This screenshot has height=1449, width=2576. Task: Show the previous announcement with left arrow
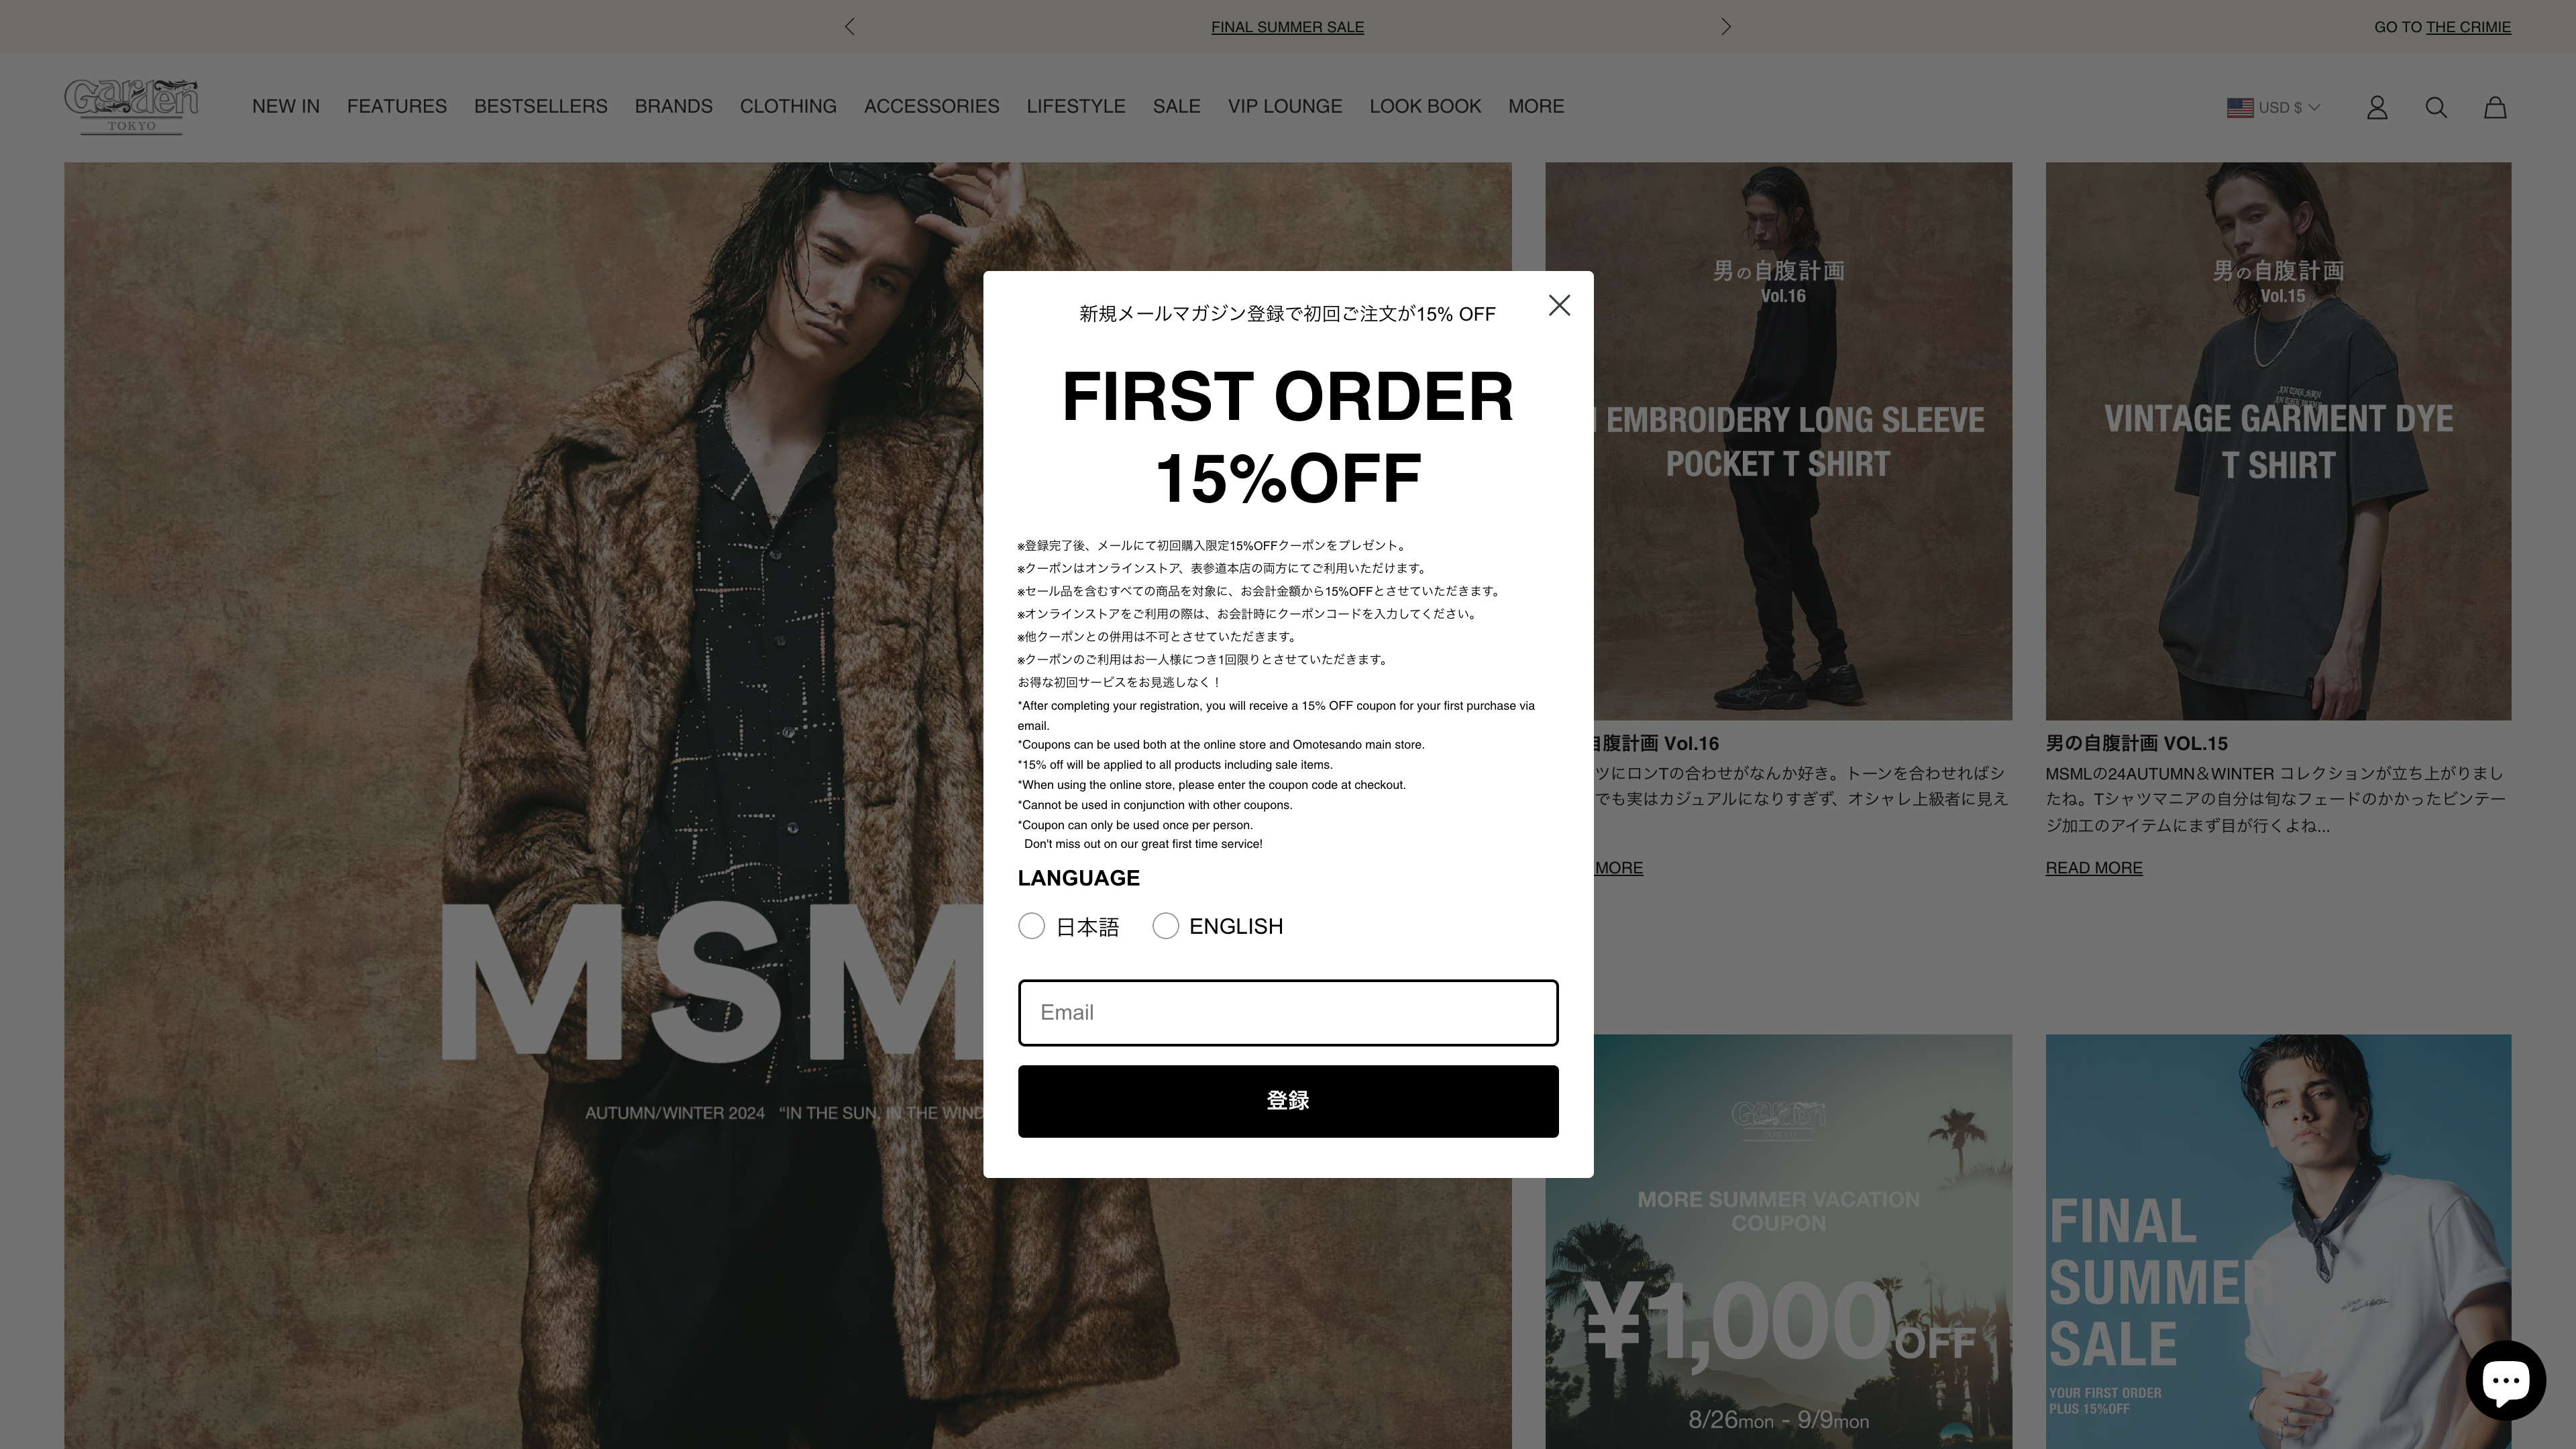(849, 27)
